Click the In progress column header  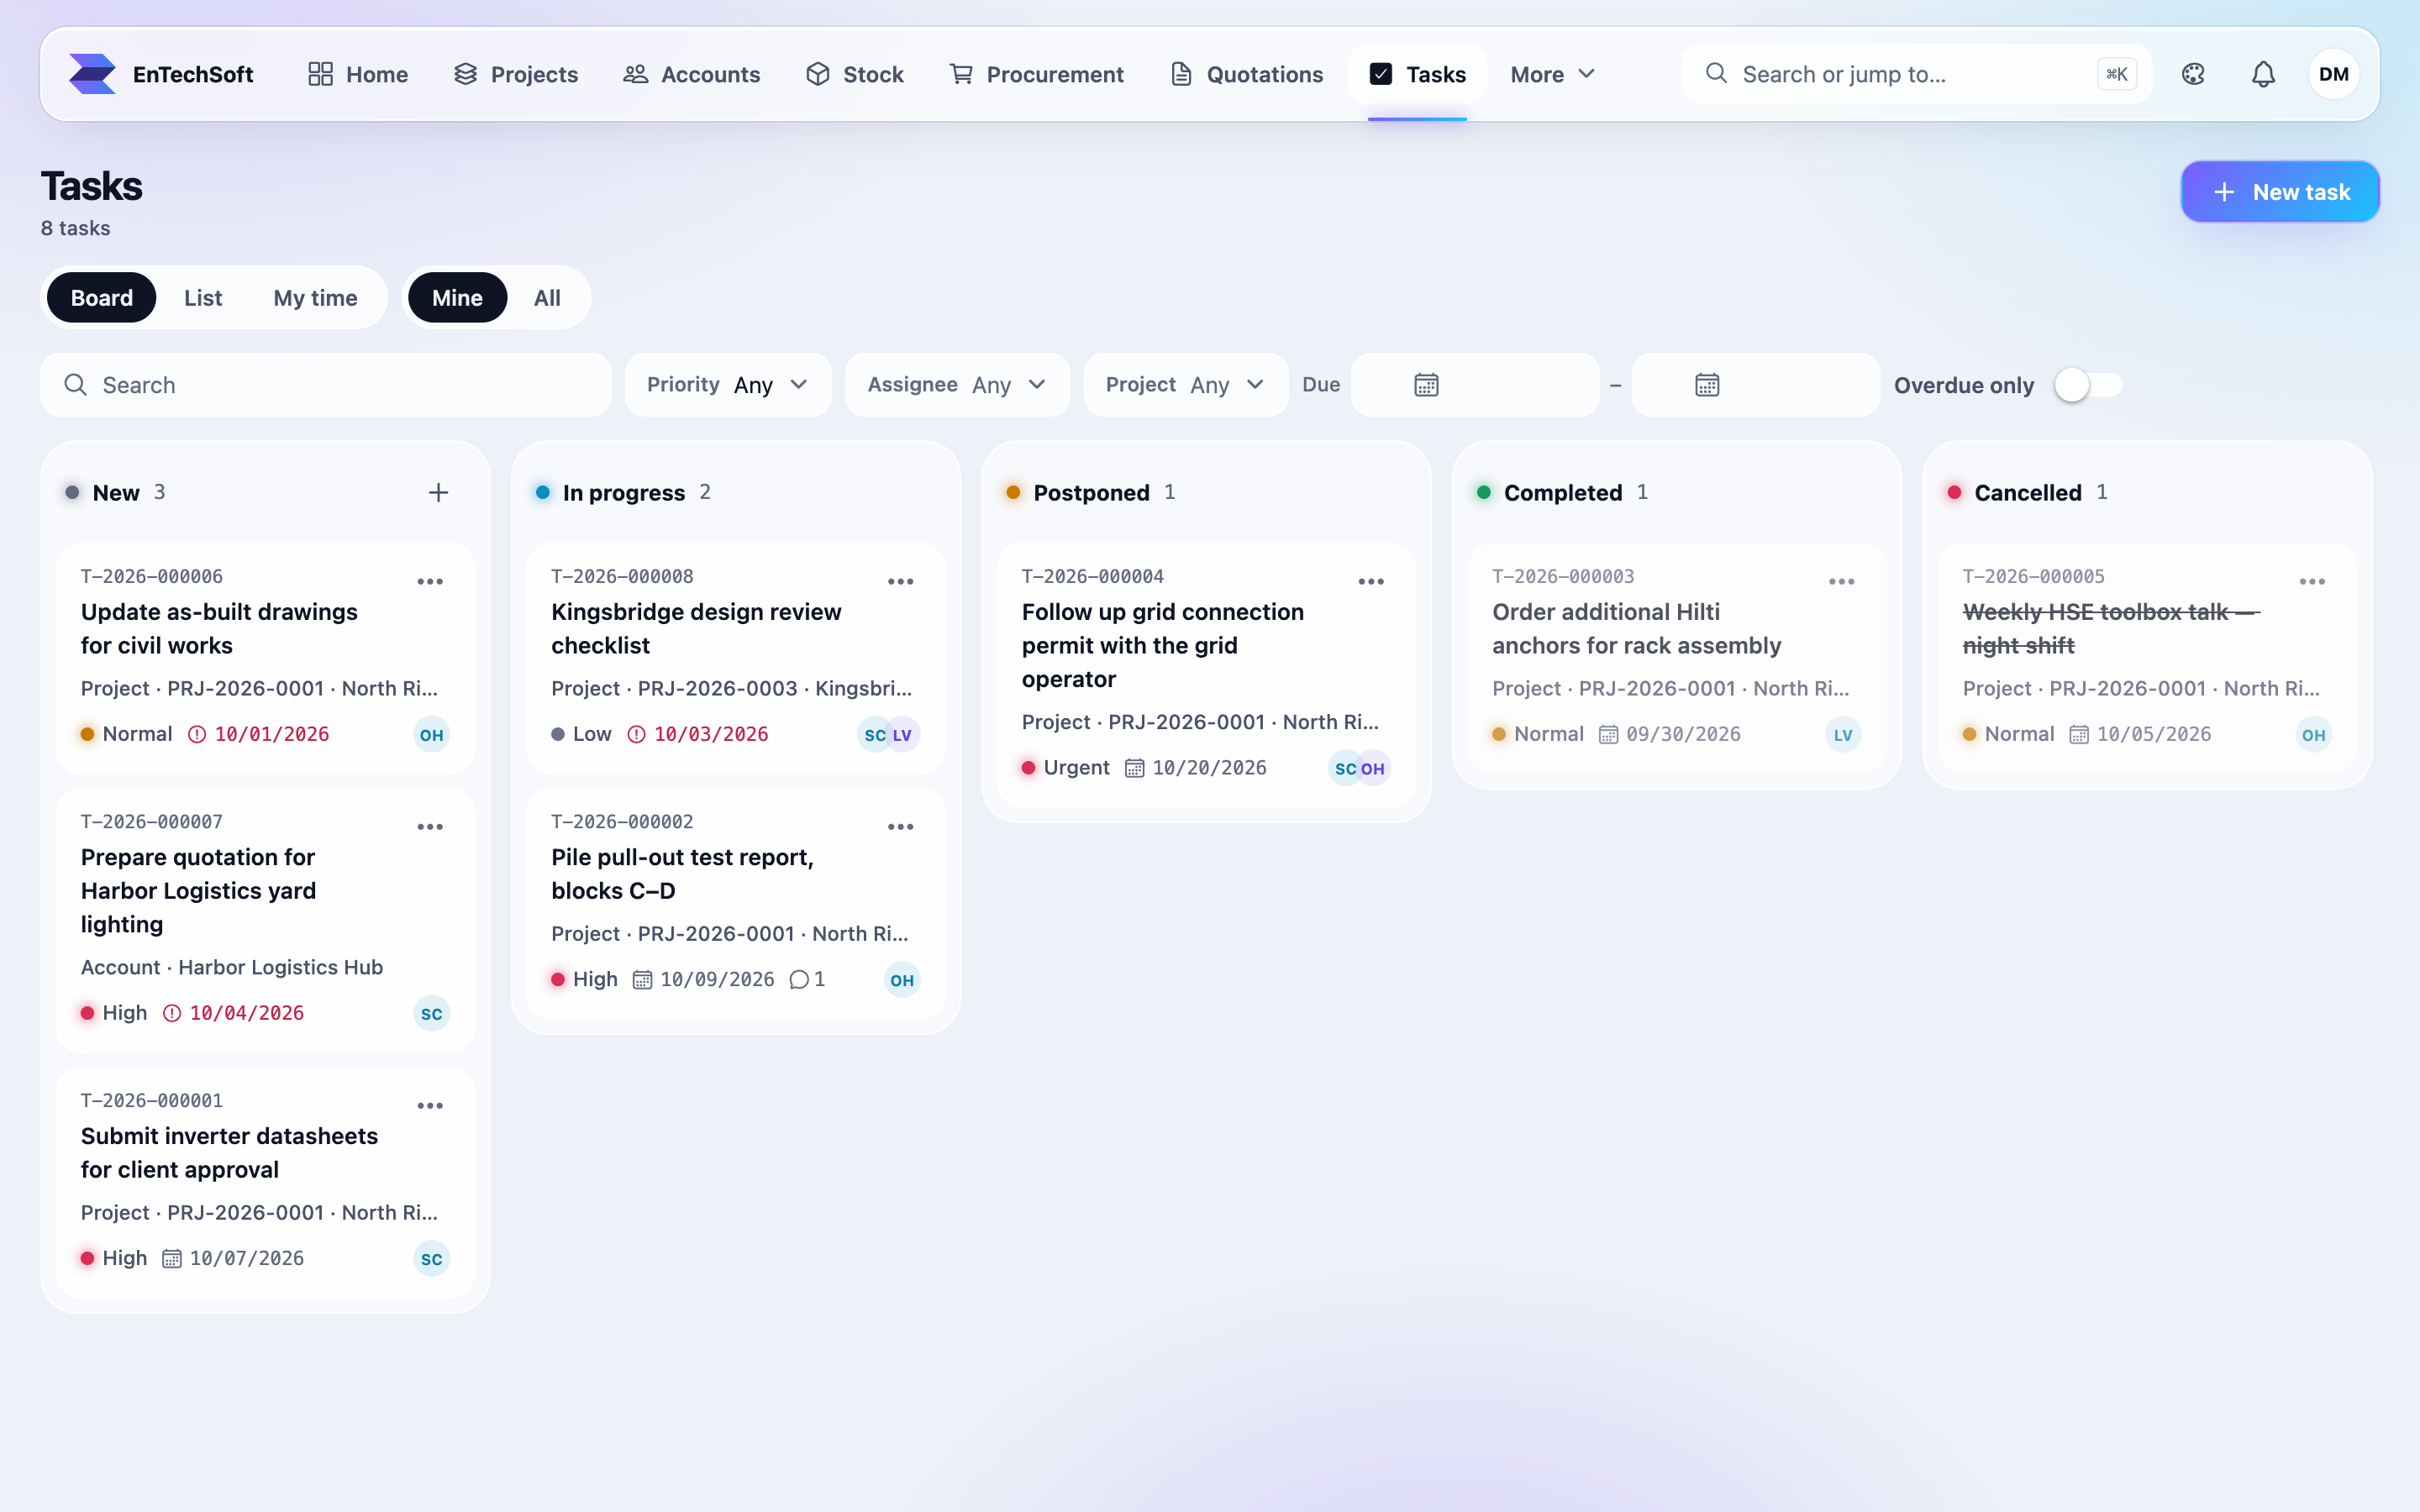[624, 492]
